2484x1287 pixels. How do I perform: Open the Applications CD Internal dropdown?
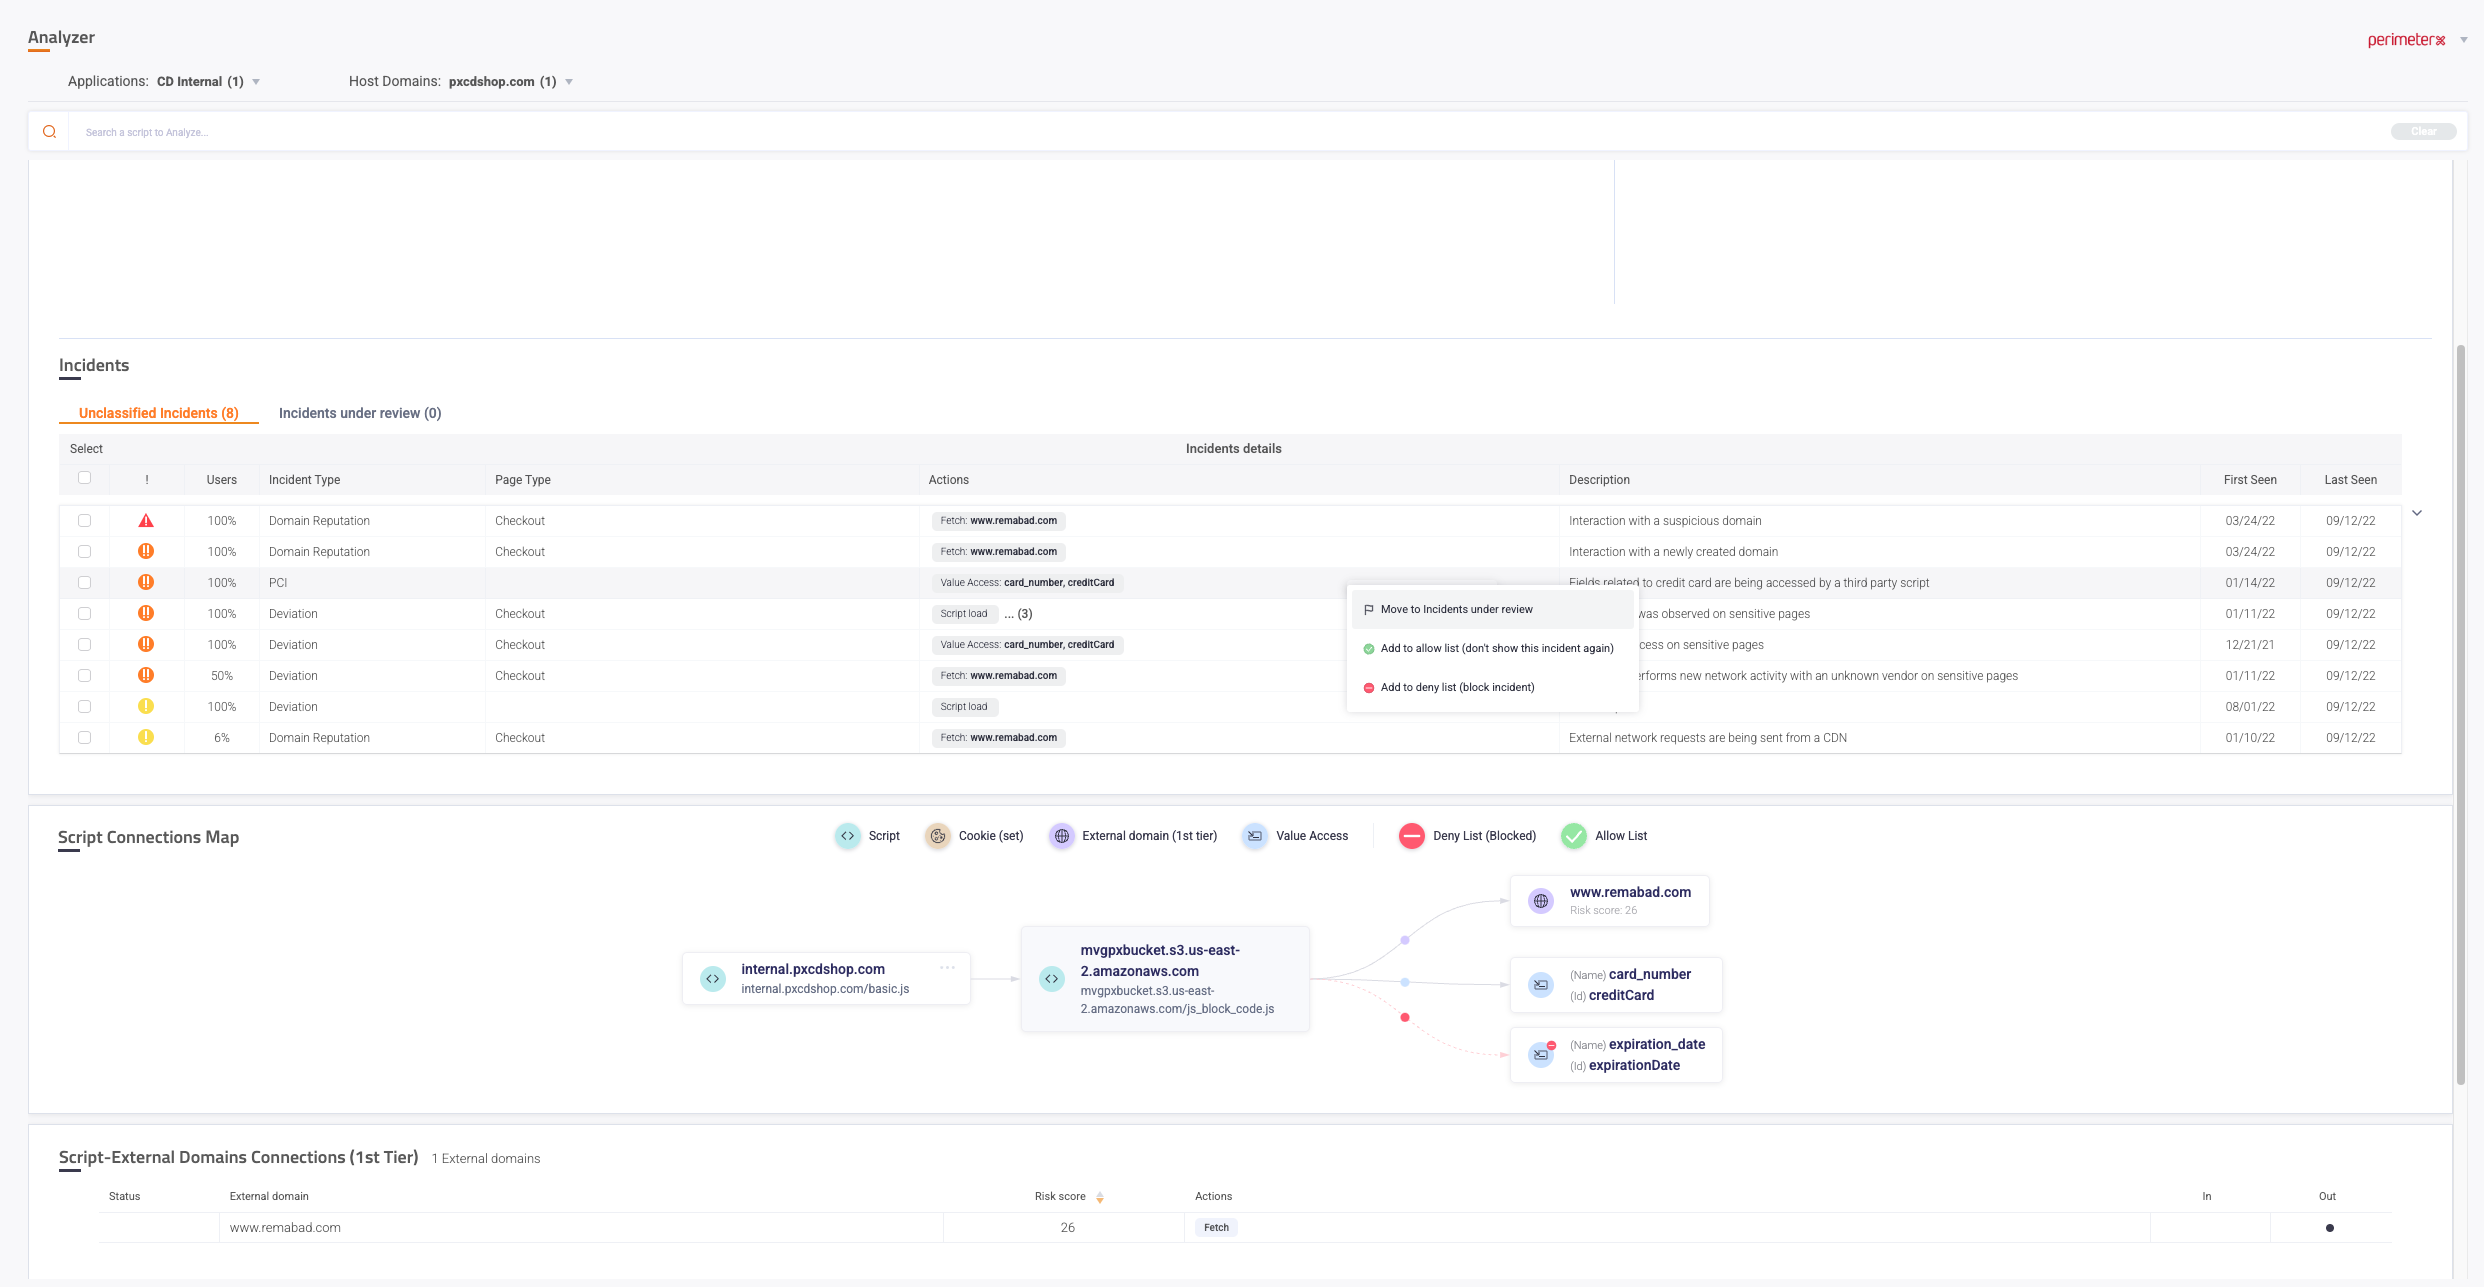[256, 82]
